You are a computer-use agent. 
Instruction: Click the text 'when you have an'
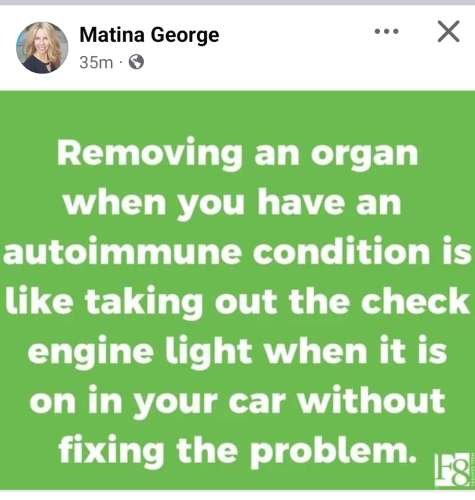[232, 203]
